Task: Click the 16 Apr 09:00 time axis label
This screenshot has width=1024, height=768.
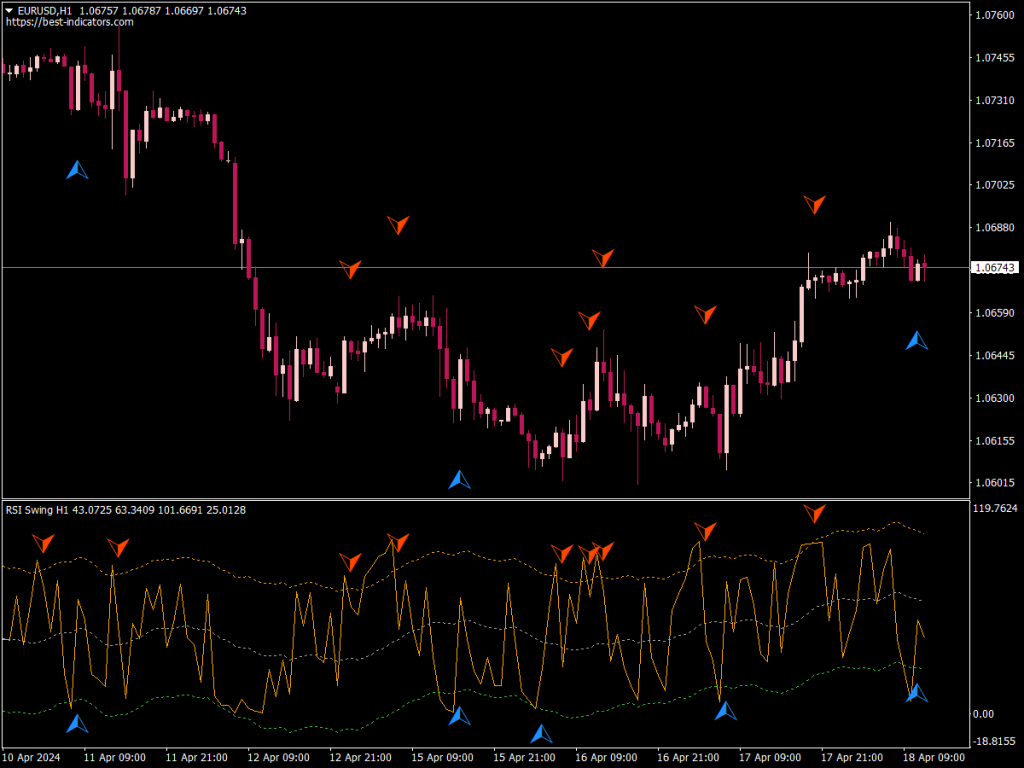Action: 606,758
